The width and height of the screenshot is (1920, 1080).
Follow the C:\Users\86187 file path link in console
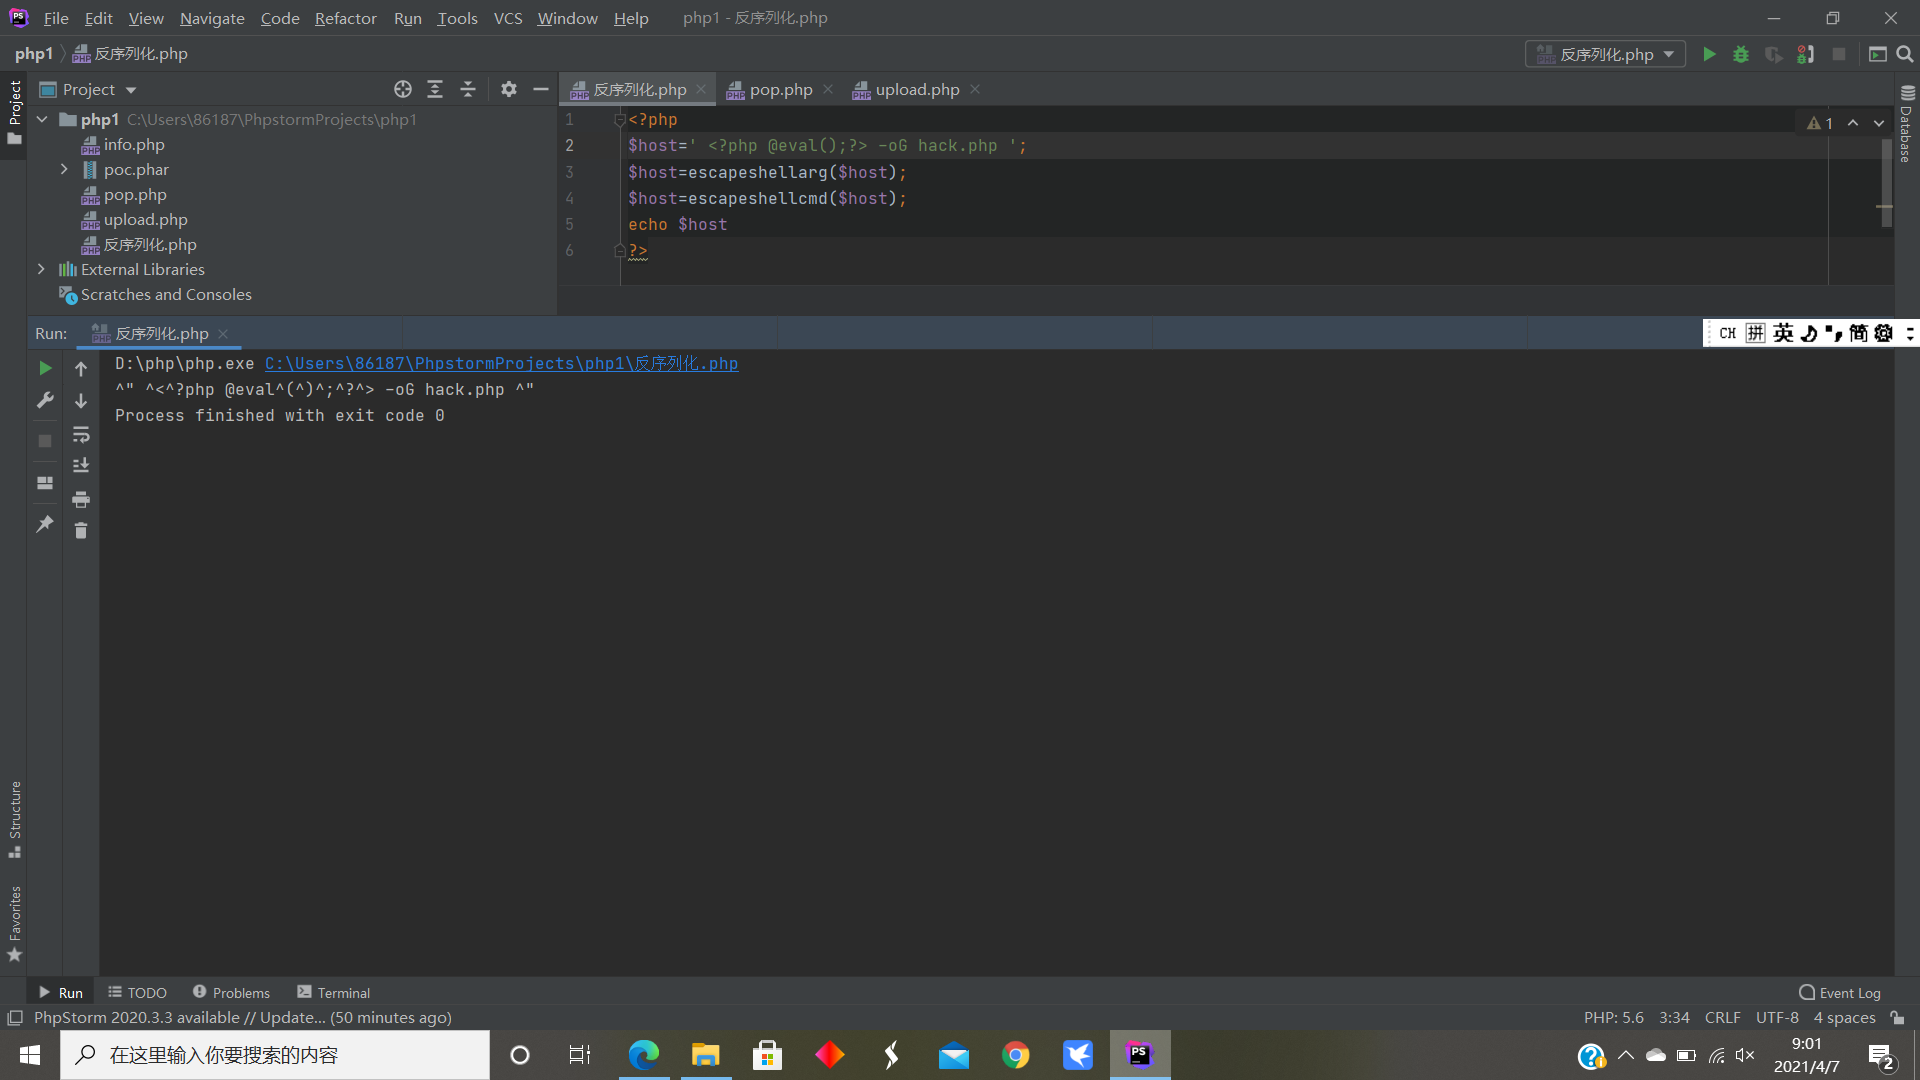coord(500,364)
